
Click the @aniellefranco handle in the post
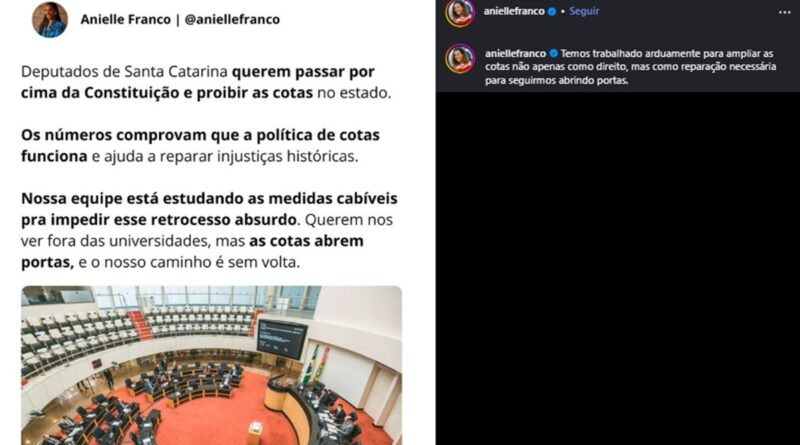(232, 19)
